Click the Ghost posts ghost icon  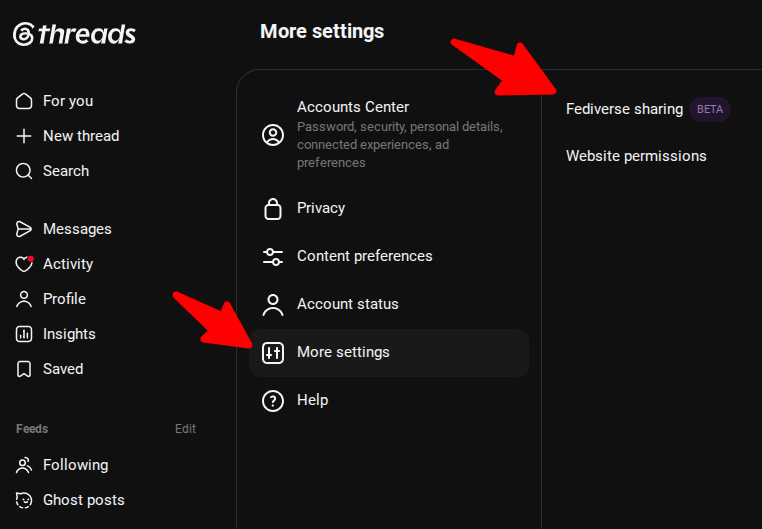[24, 500]
